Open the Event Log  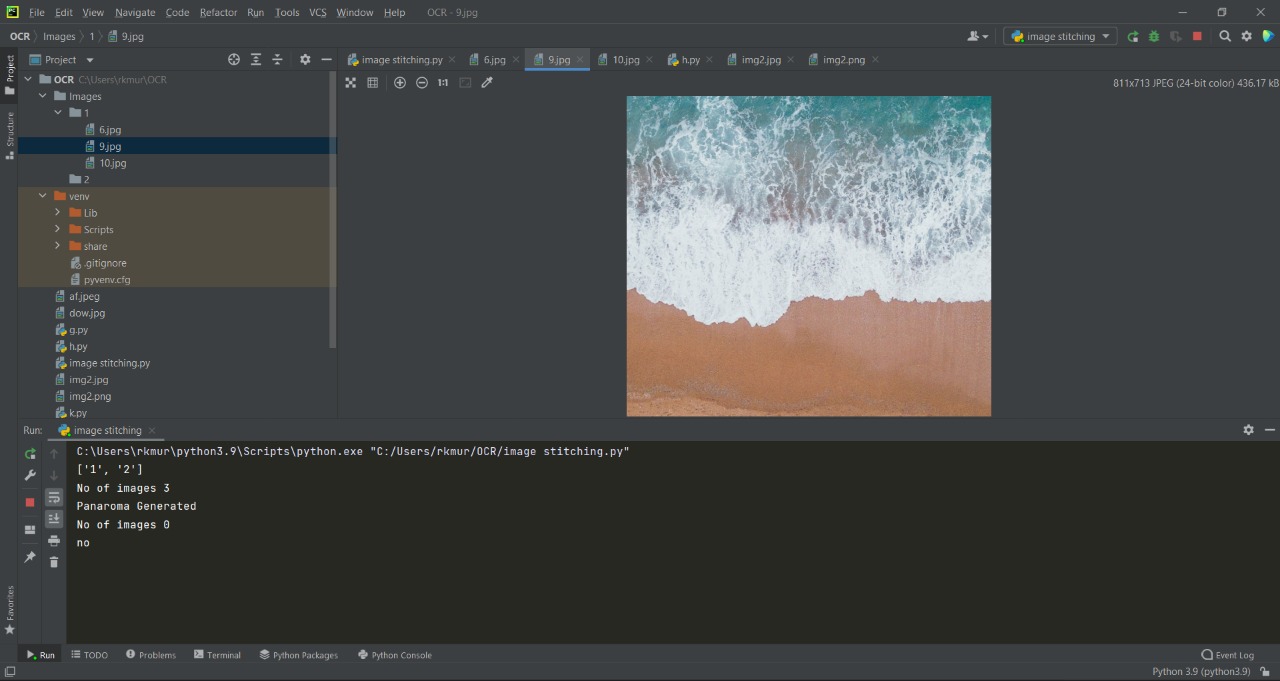pyautogui.click(x=1228, y=655)
